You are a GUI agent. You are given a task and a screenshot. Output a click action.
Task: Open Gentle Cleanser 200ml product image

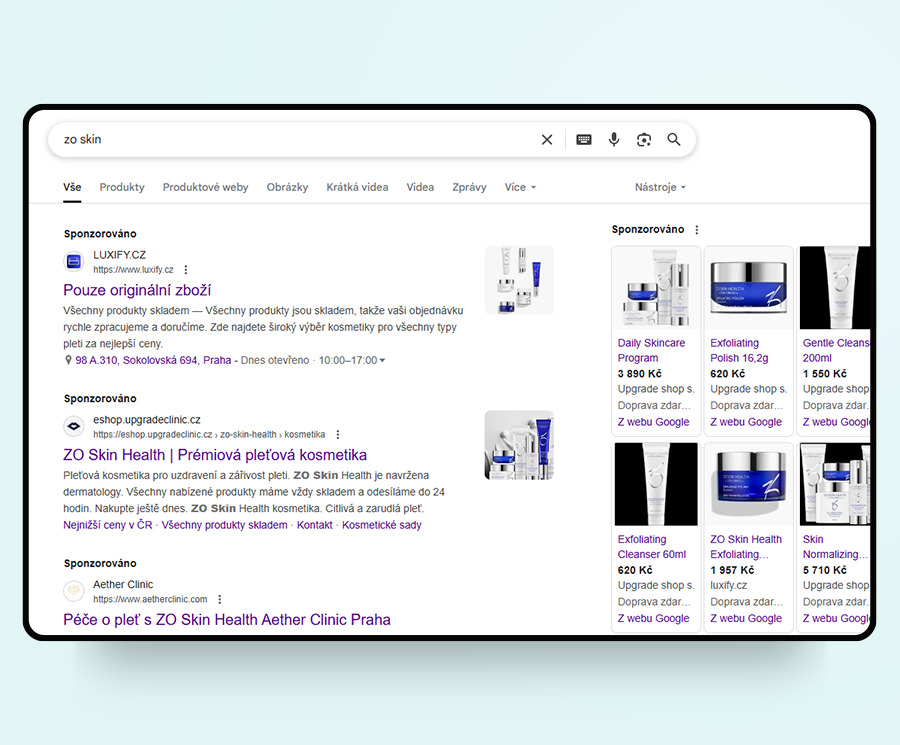point(835,288)
